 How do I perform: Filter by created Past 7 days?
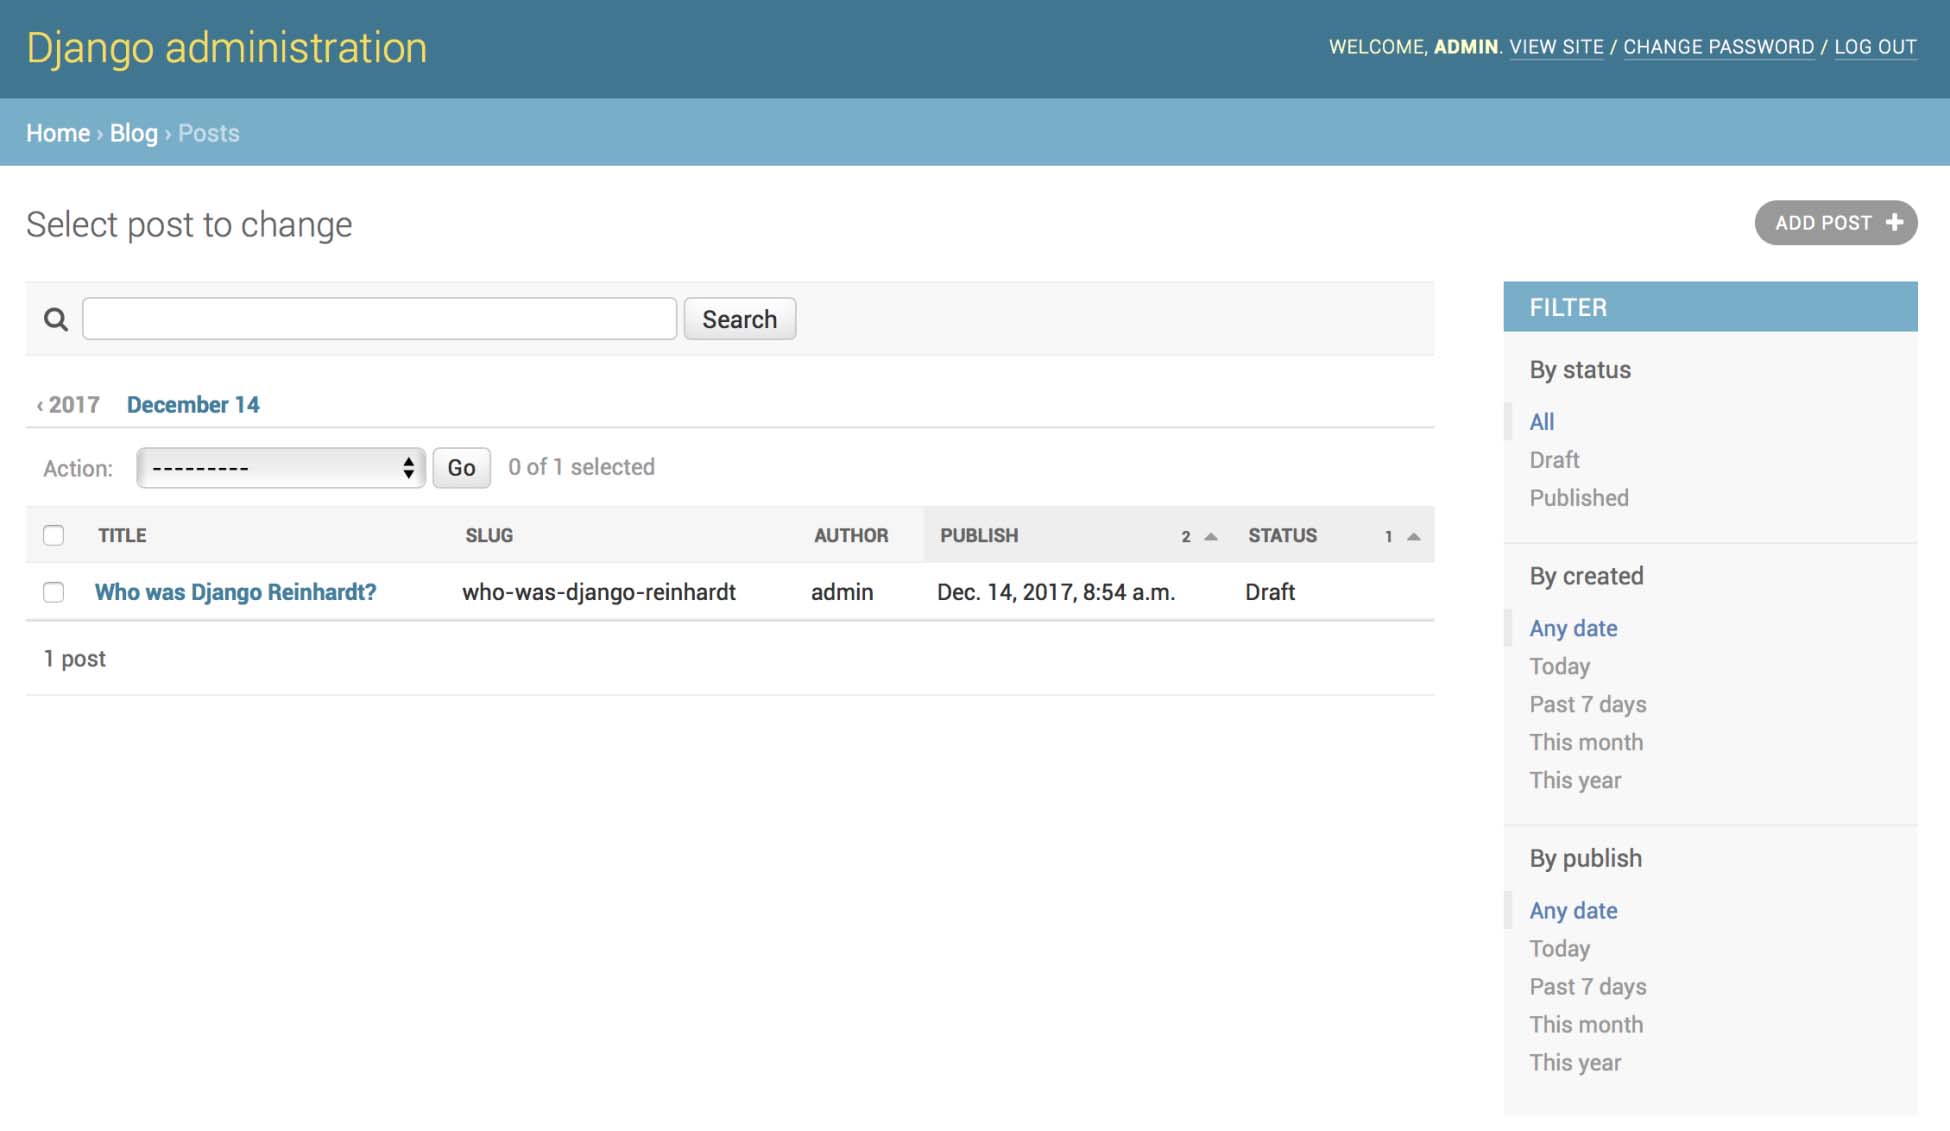(x=1587, y=705)
